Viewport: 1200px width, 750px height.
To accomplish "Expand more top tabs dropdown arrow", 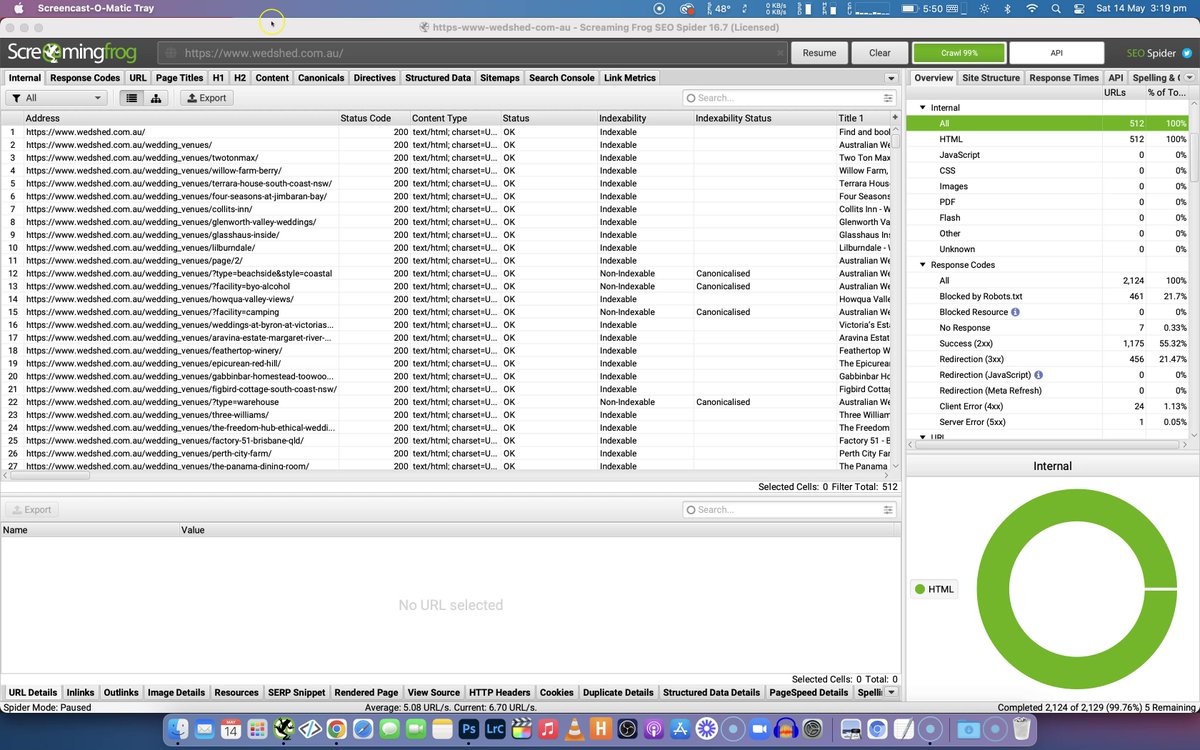I will point(890,78).
